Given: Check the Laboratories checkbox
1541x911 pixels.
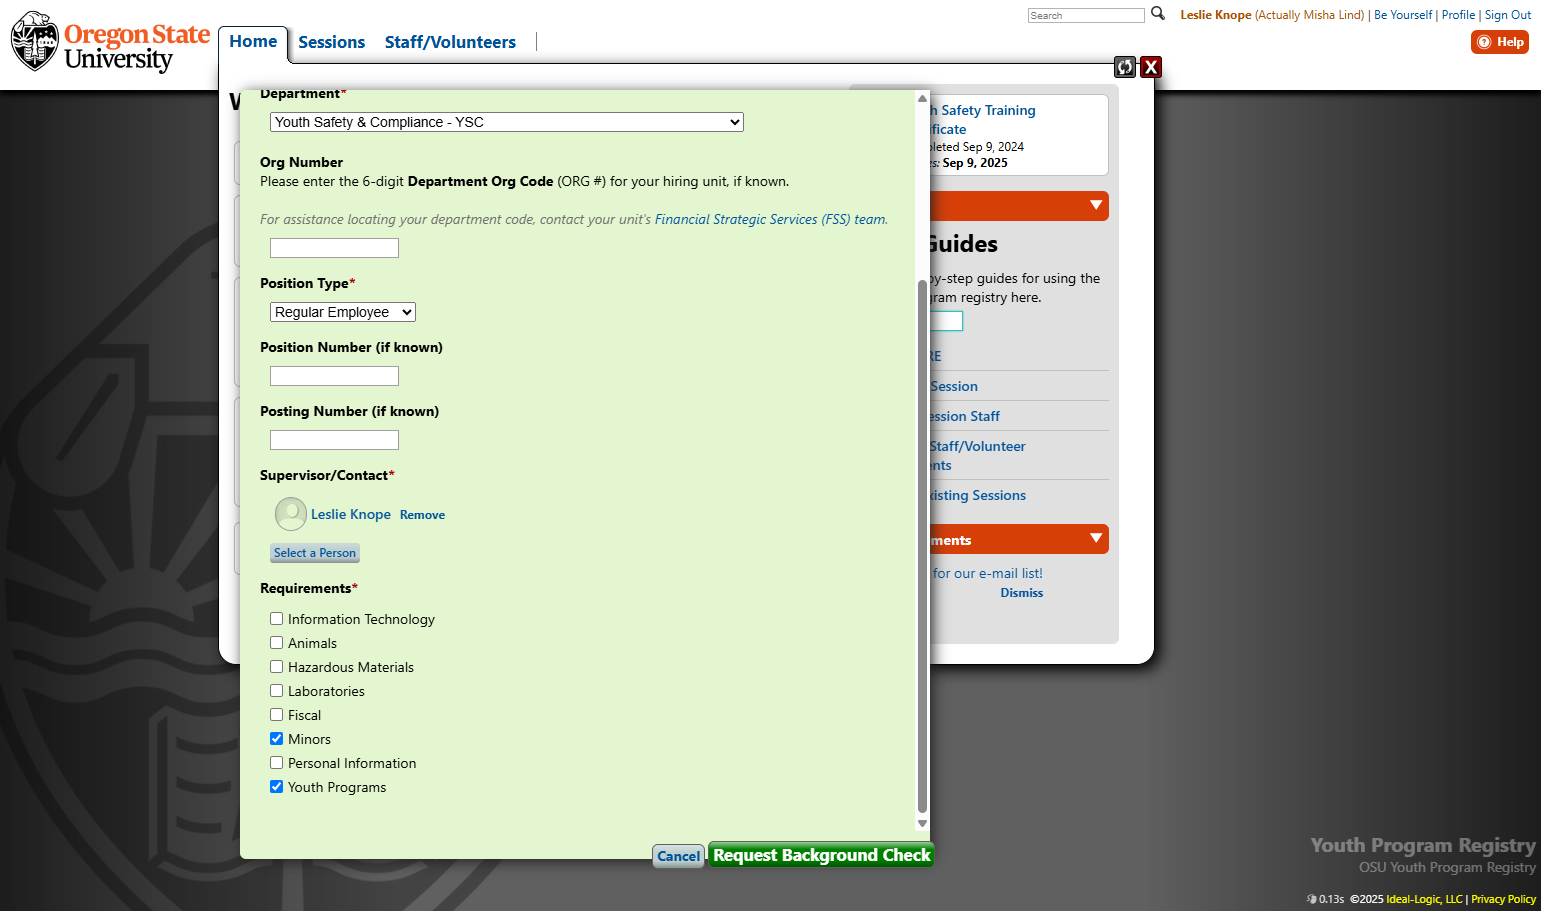Looking at the screenshot, I should [x=277, y=691].
